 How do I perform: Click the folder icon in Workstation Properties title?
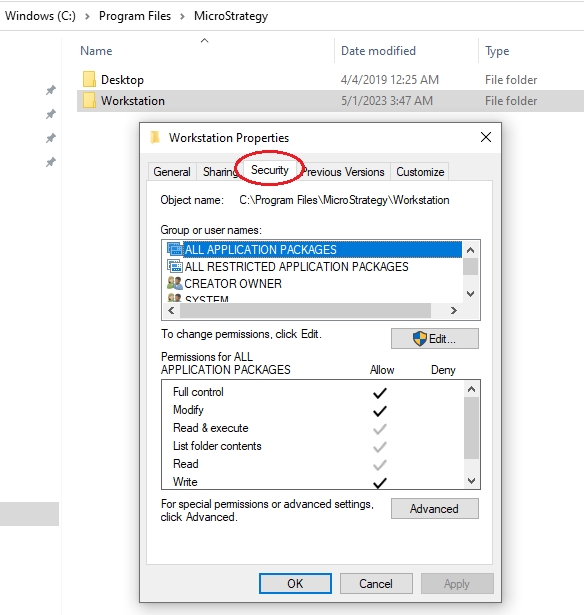coord(155,138)
